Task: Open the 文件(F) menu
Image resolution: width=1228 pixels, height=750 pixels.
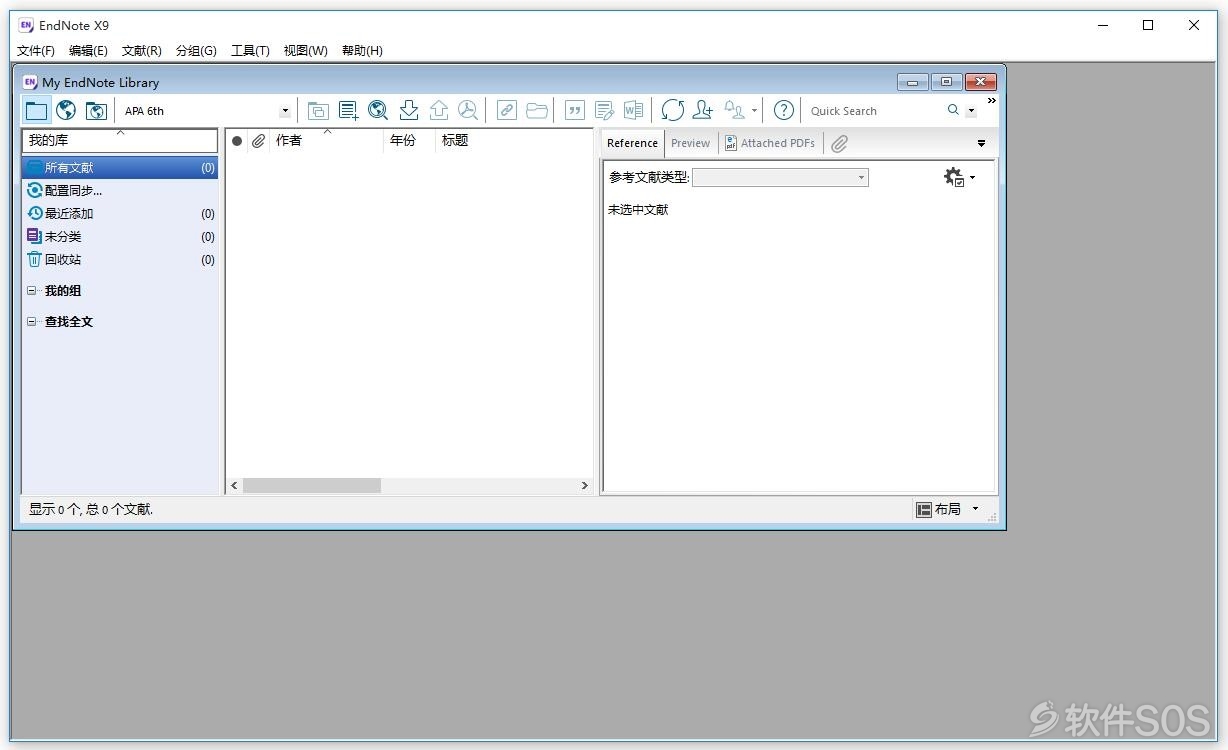Action: tap(36, 51)
